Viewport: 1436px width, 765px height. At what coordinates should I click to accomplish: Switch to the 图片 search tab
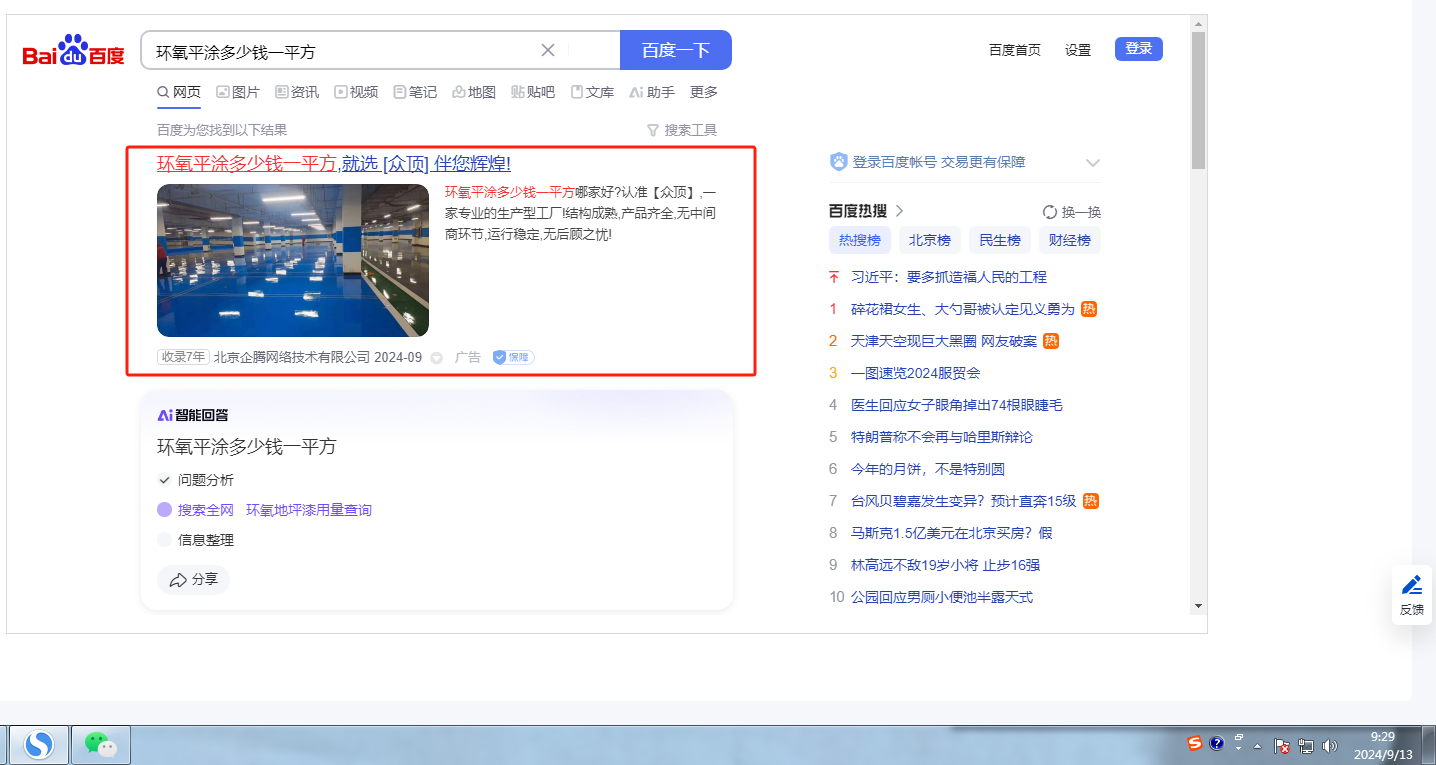click(238, 92)
